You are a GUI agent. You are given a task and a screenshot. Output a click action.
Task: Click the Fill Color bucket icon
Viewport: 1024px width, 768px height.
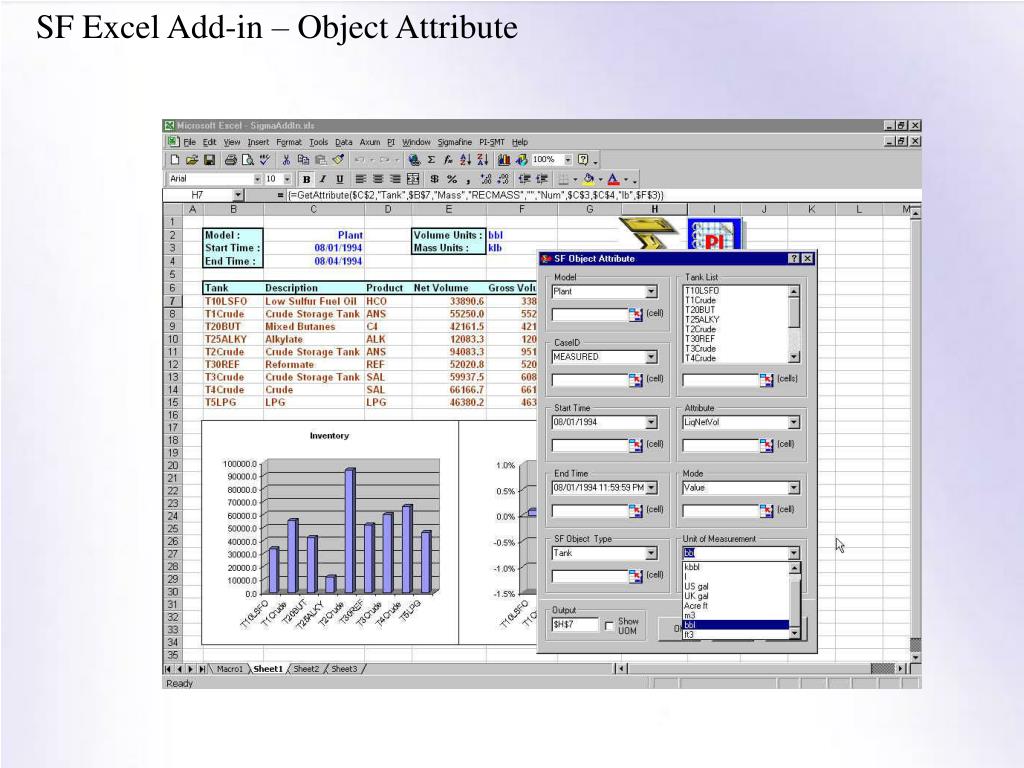click(x=588, y=179)
